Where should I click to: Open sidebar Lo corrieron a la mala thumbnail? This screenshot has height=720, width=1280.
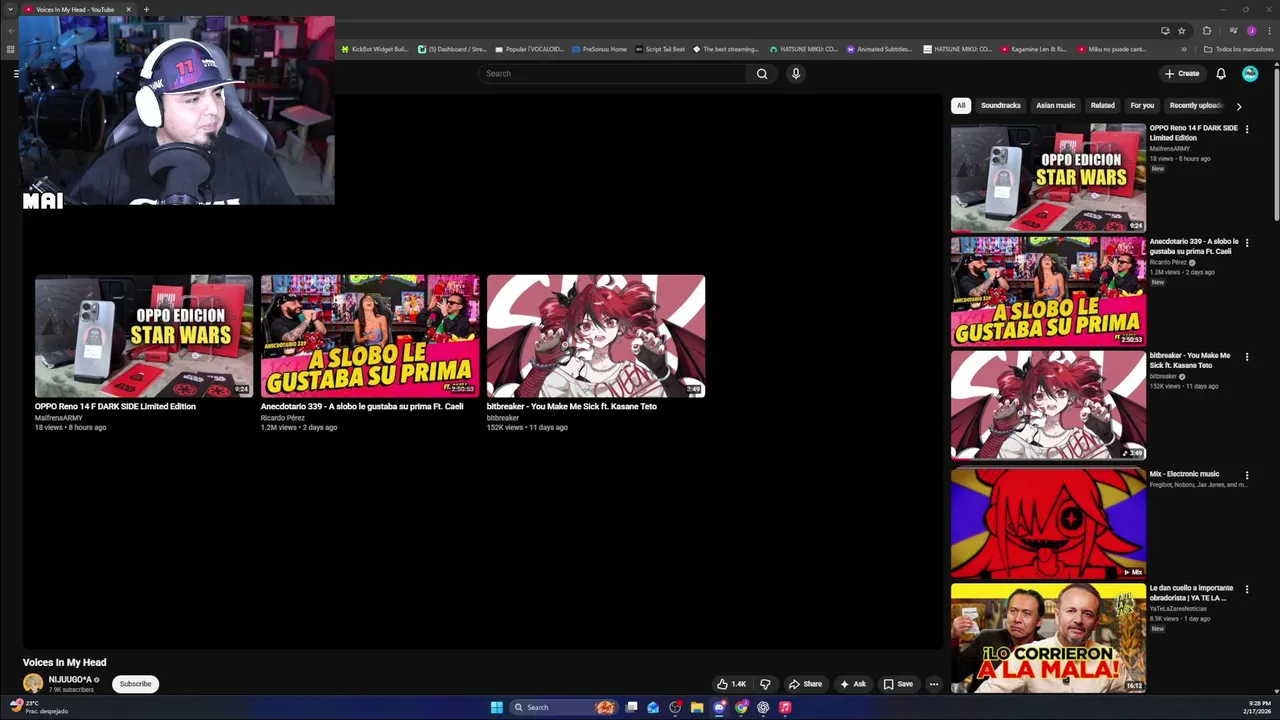(1048, 638)
